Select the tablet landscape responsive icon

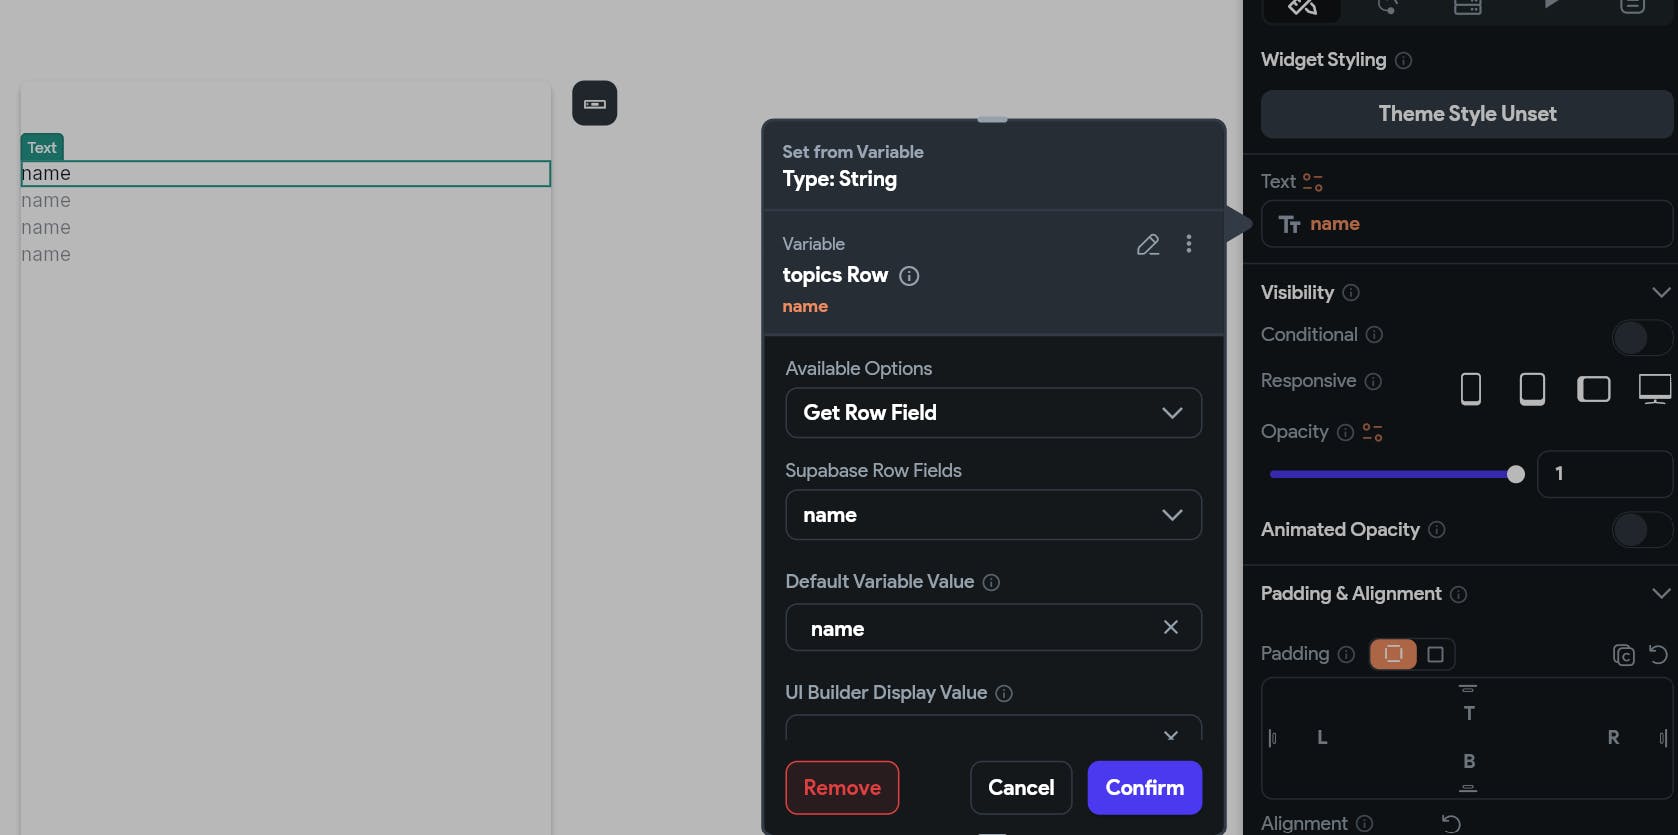point(1594,389)
